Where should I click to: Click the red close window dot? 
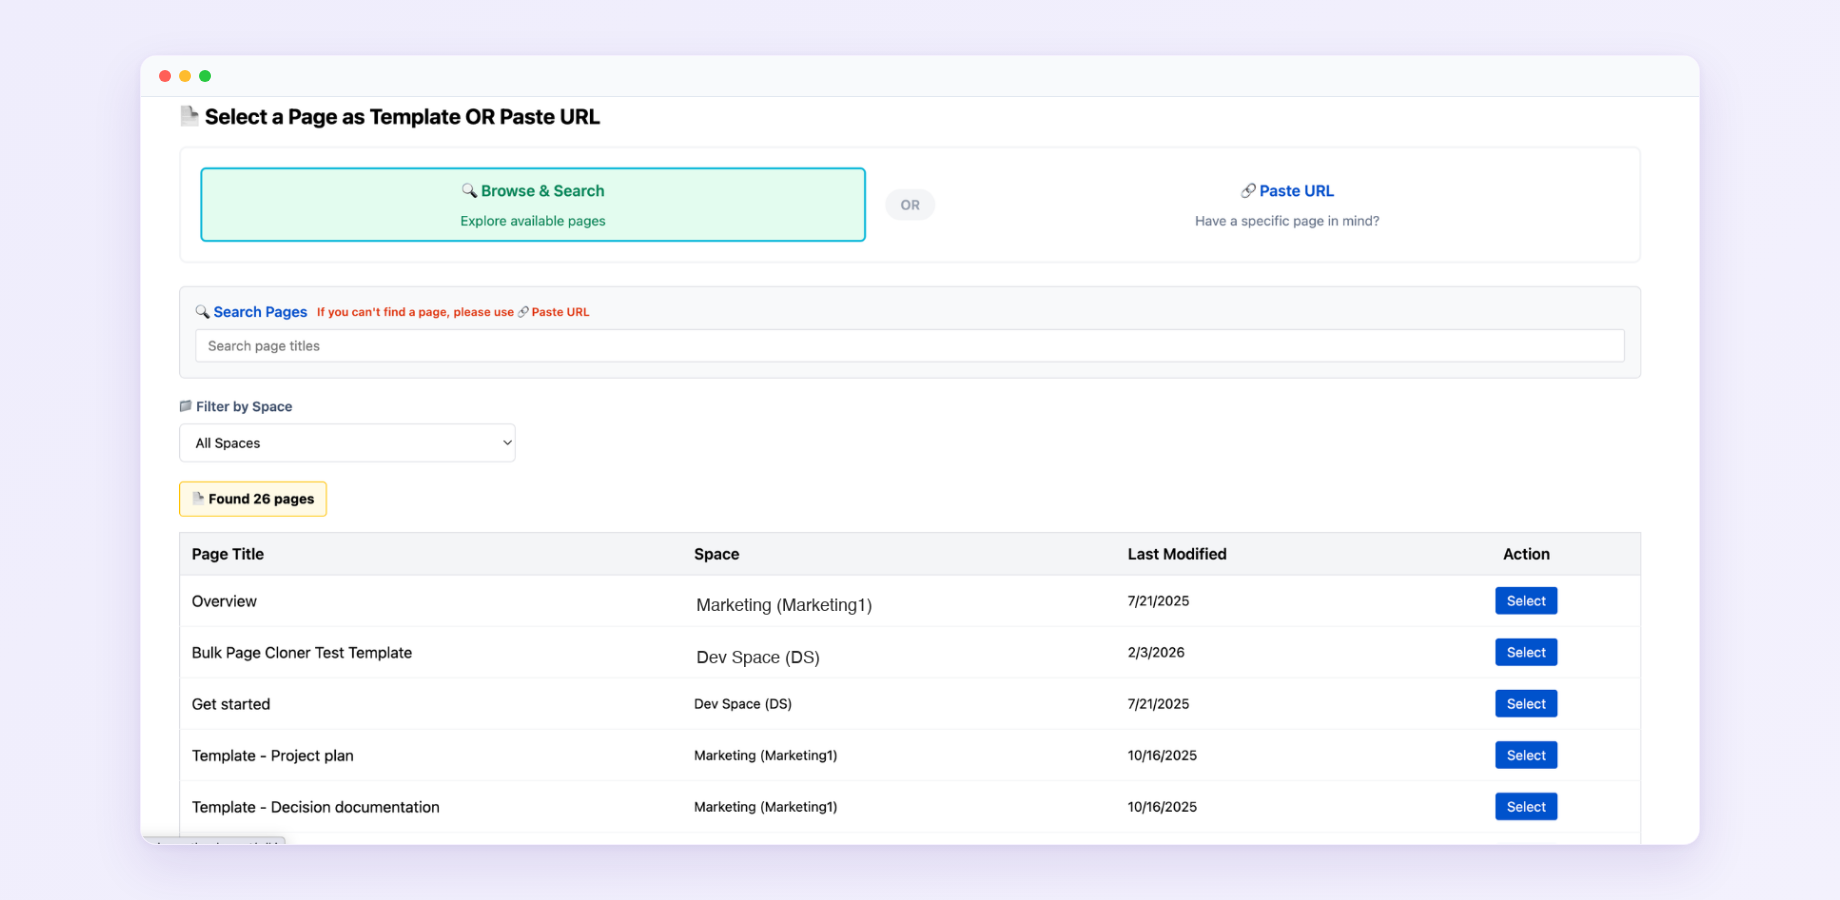coord(165,76)
